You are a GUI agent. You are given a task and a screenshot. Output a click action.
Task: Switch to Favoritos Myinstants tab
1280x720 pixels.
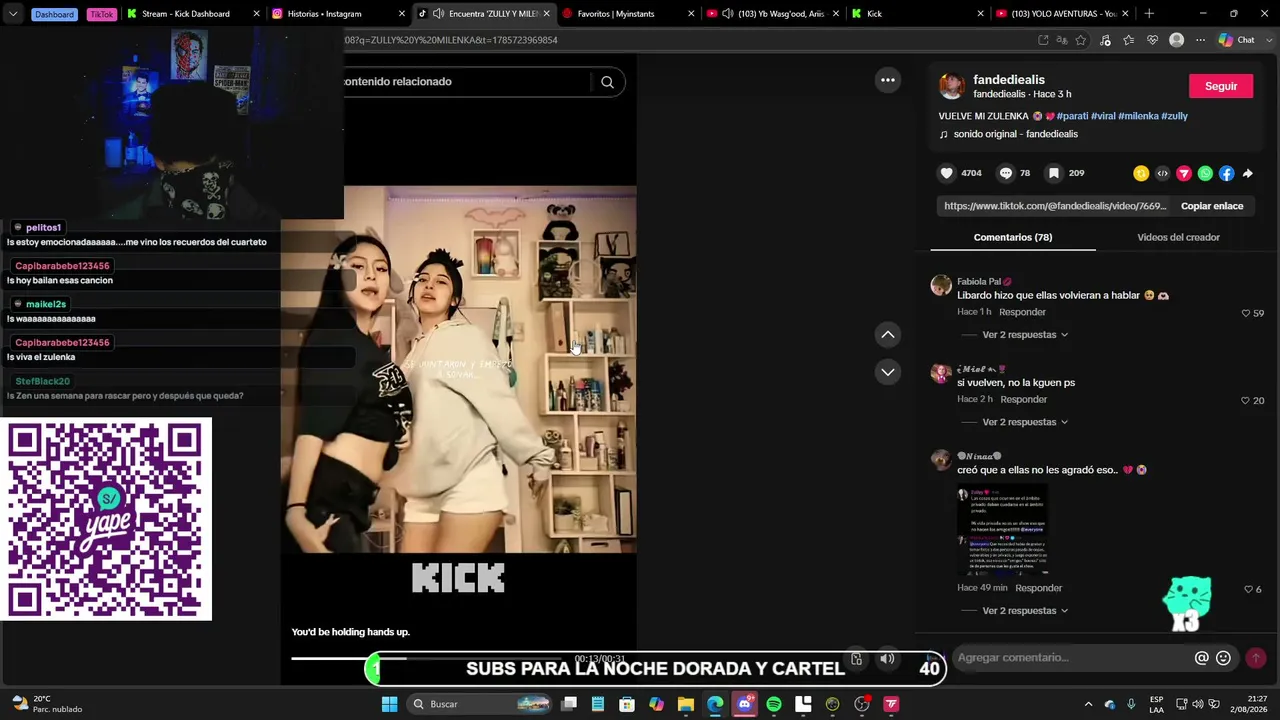pos(627,14)
